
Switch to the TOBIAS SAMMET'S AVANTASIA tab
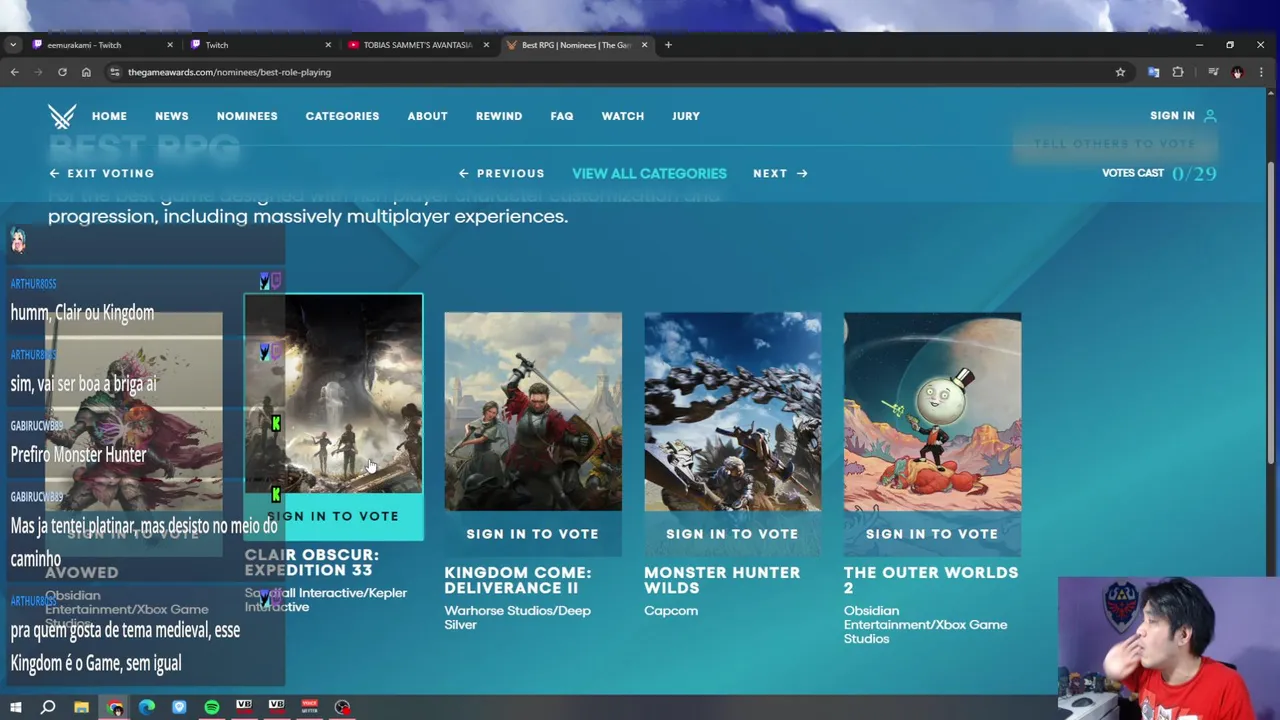coord(417,45)
